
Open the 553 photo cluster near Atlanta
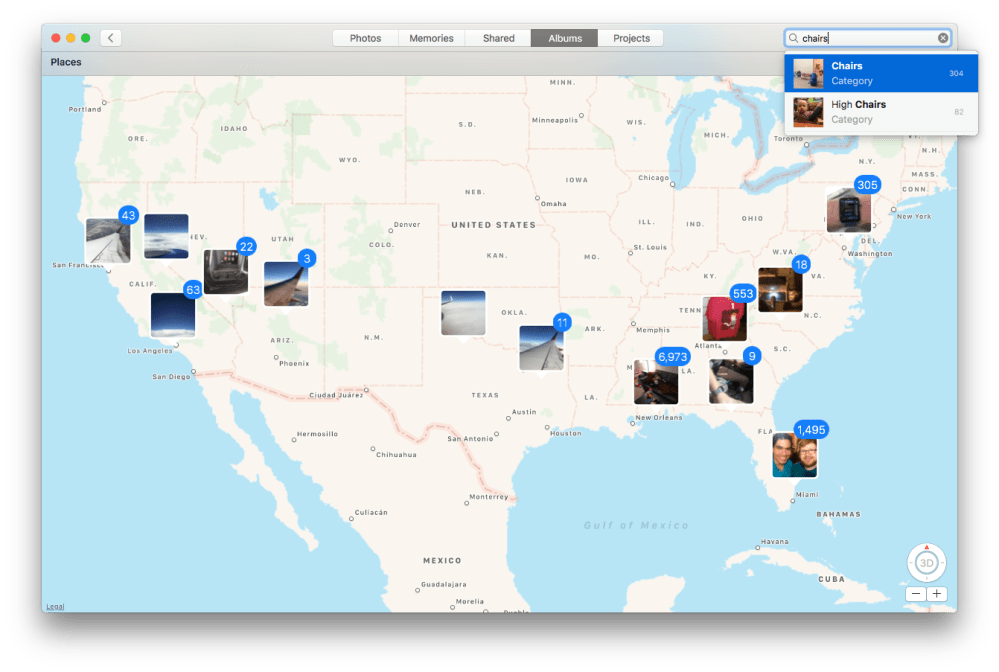[x=724, y=319]
